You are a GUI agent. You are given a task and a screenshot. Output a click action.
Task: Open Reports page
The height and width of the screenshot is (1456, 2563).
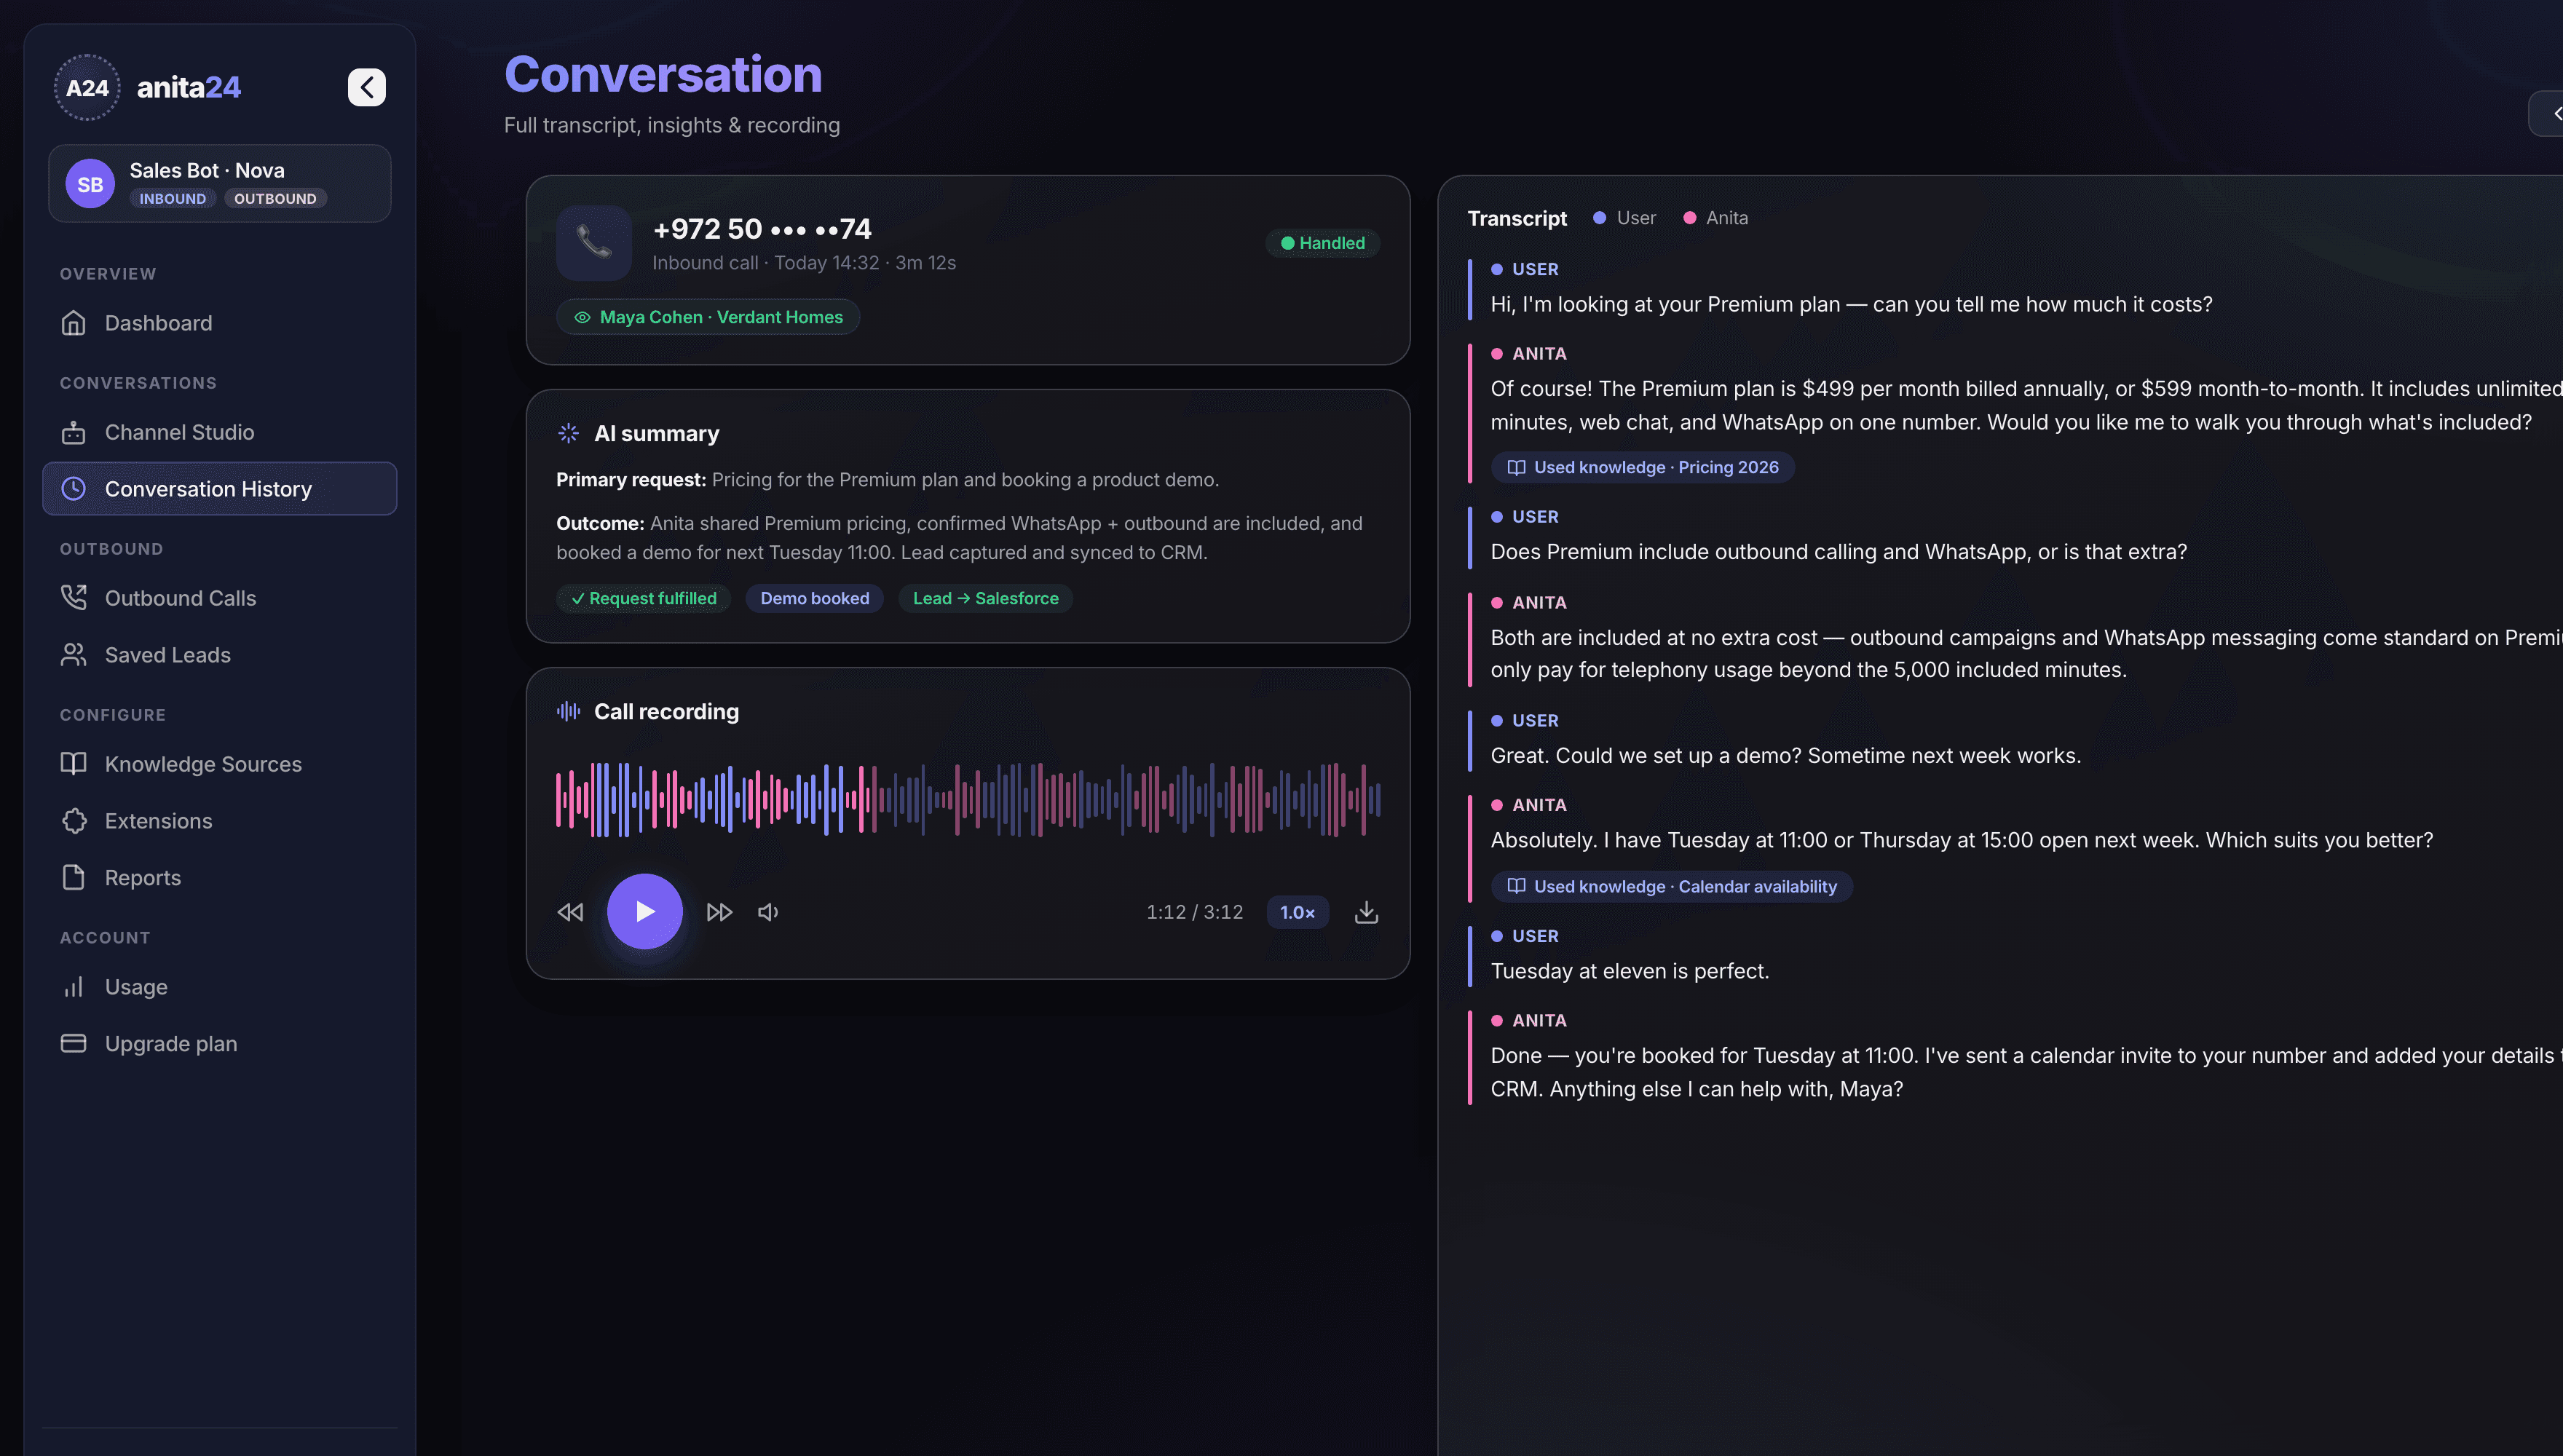tap(219, 878)
